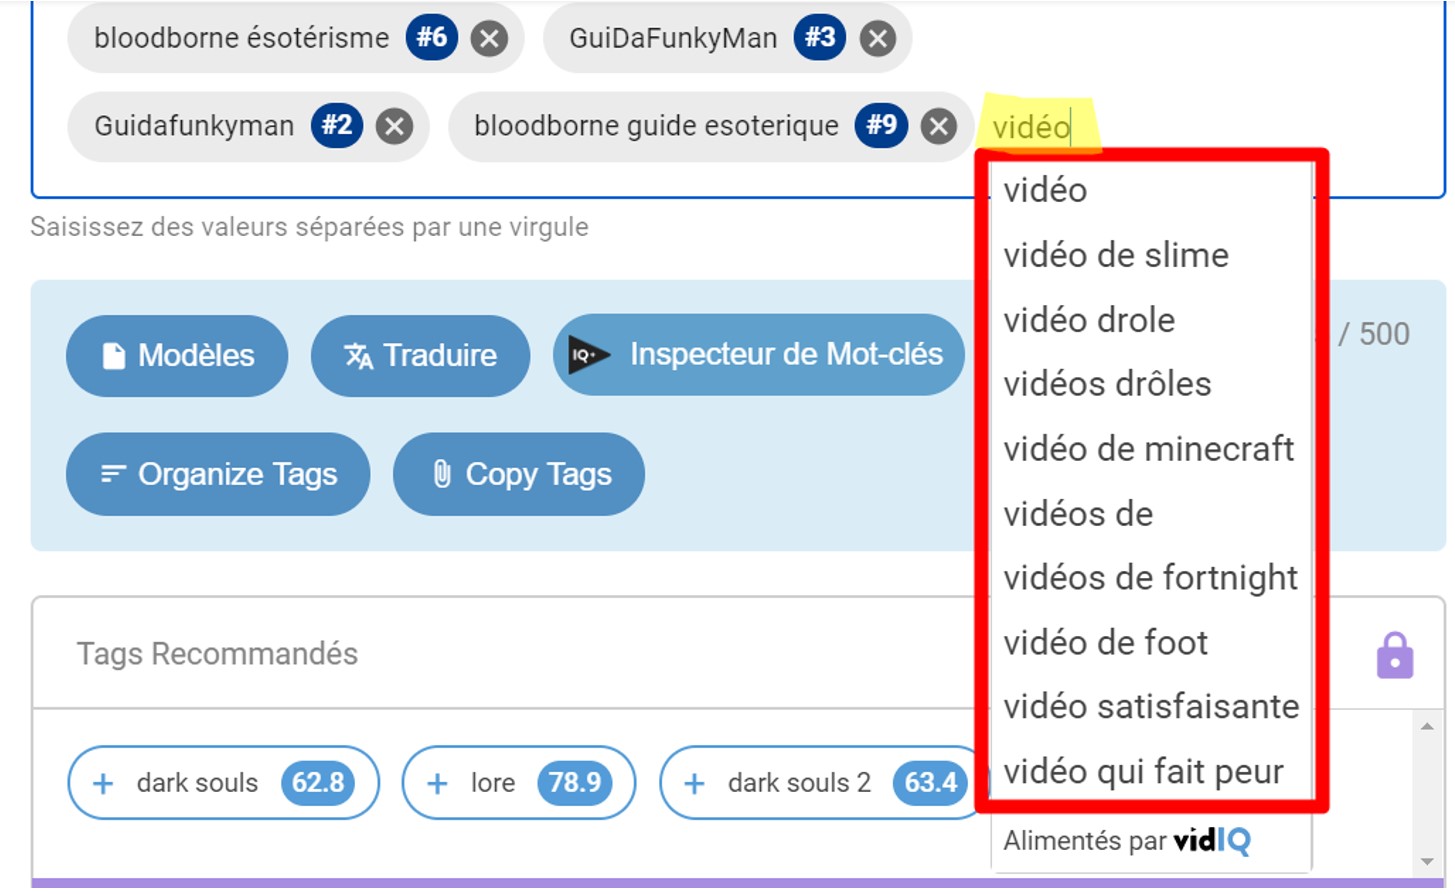
Task: Click the 'bloodborne ésotérisme' tag text
Action: pyautogui.click(x=242, y=38)
